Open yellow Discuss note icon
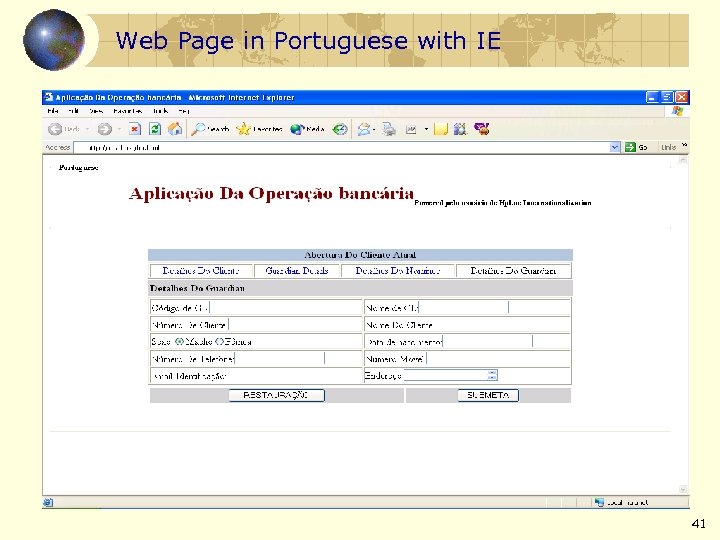 [440, 129]
